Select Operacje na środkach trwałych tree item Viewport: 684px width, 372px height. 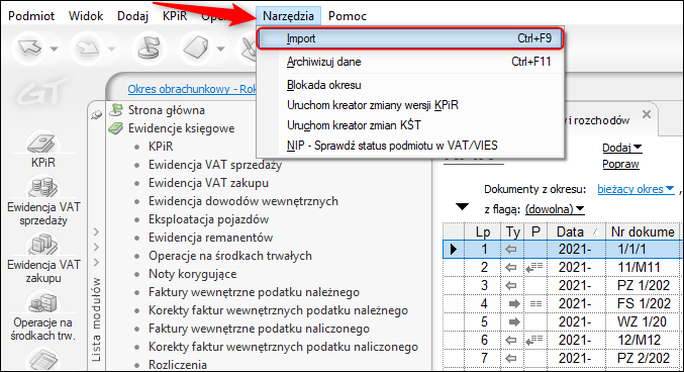click(x=230, y=256)
